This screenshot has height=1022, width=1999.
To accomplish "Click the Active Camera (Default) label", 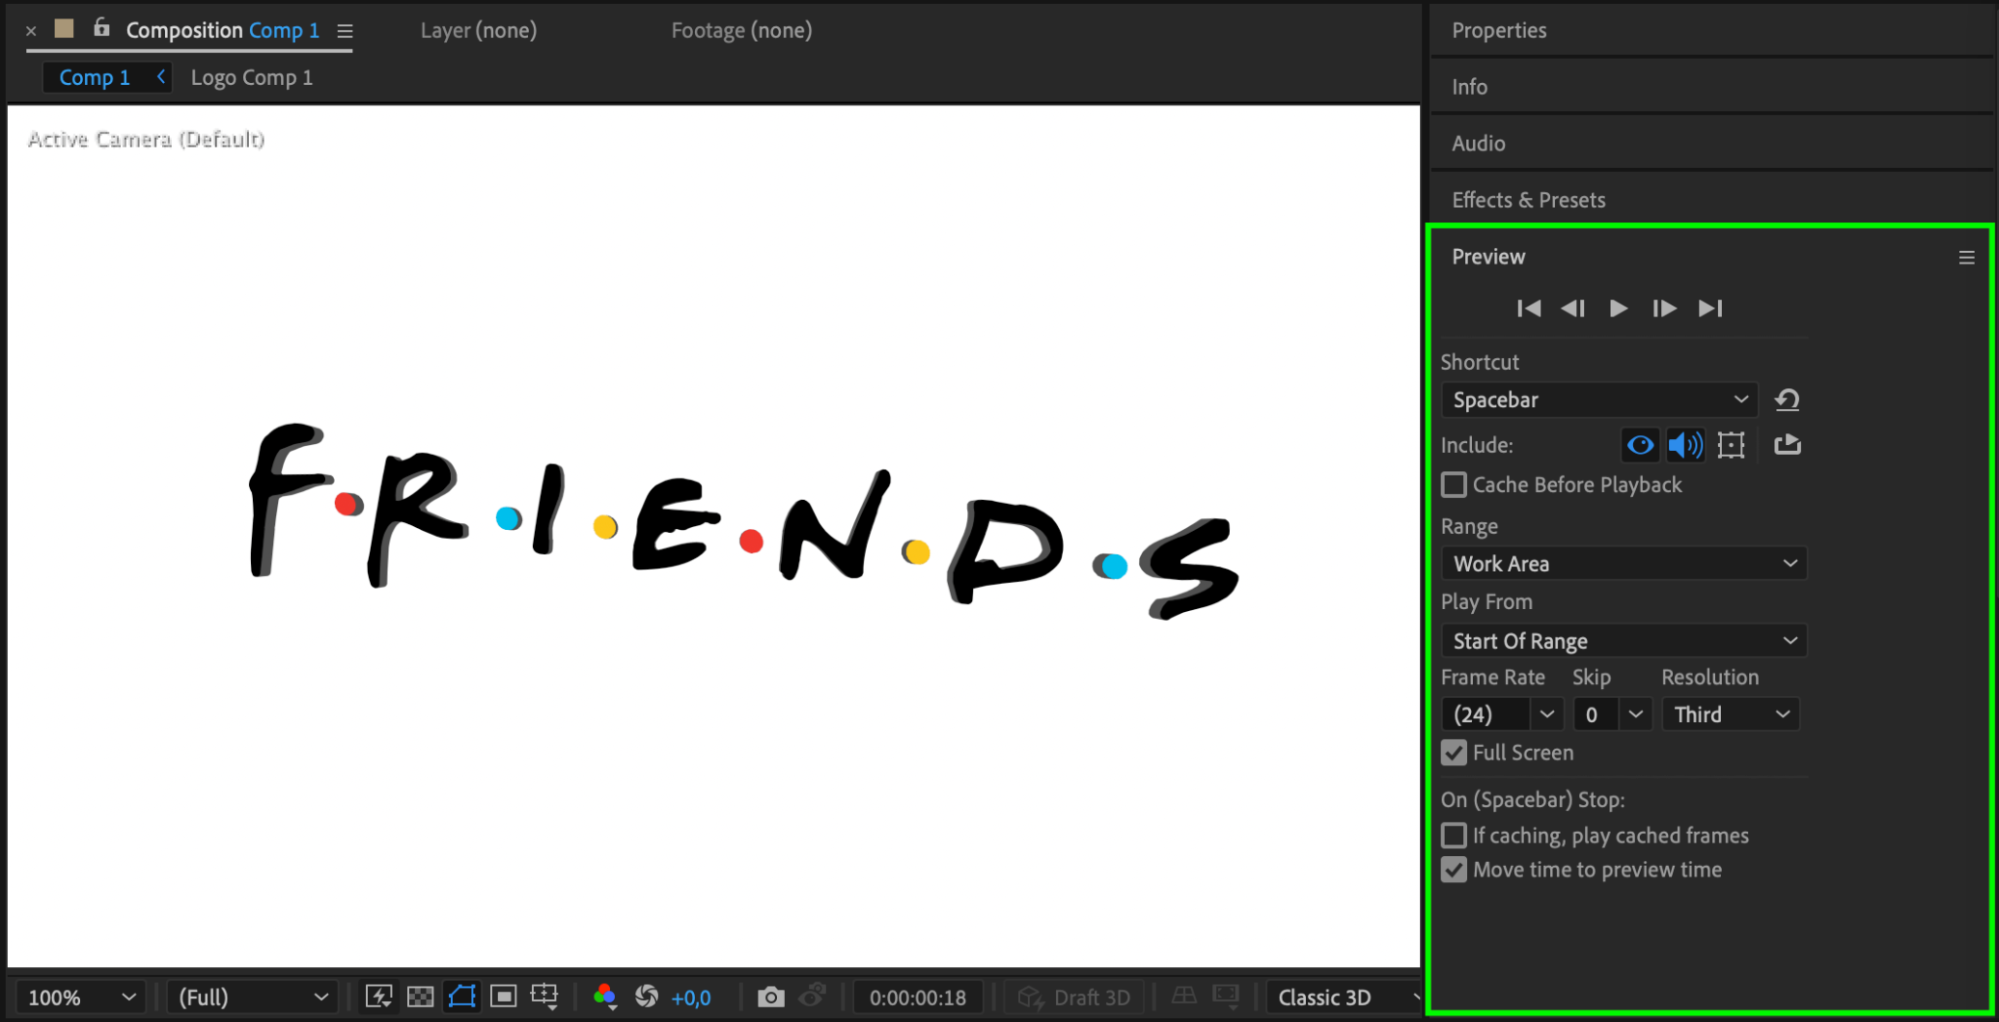I will [146, 139].
